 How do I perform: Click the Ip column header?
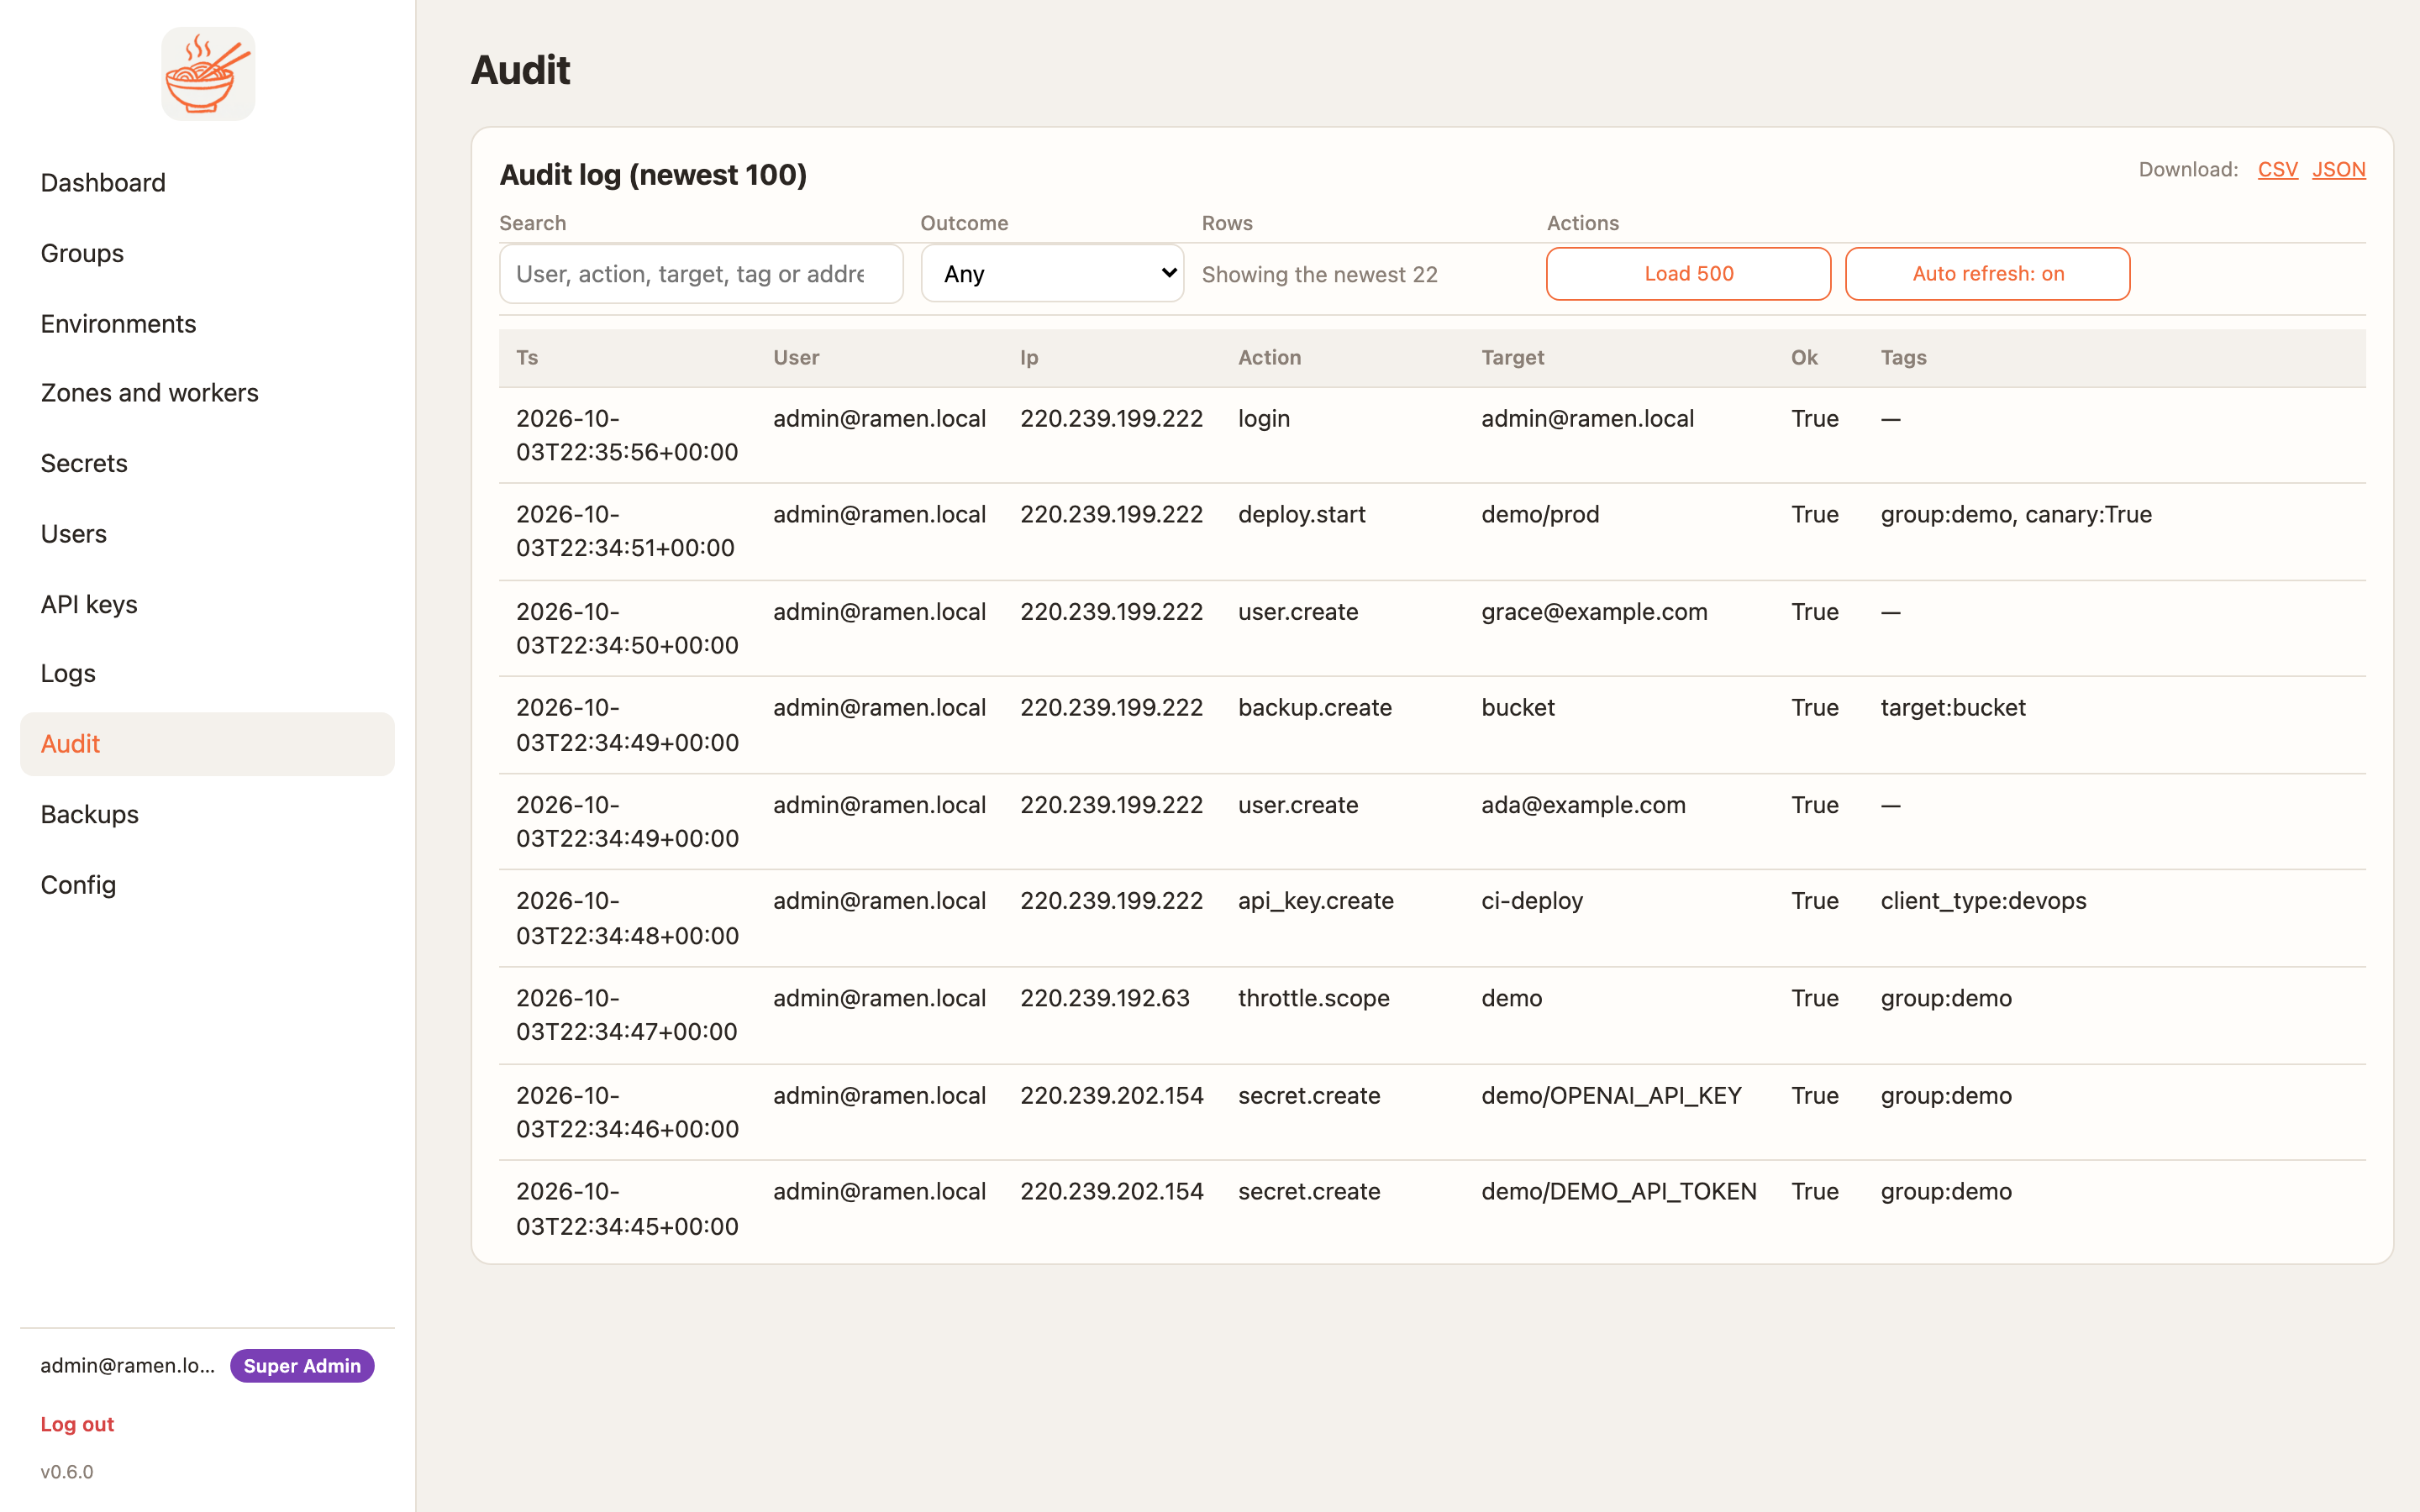click(x=1029, y=358)
